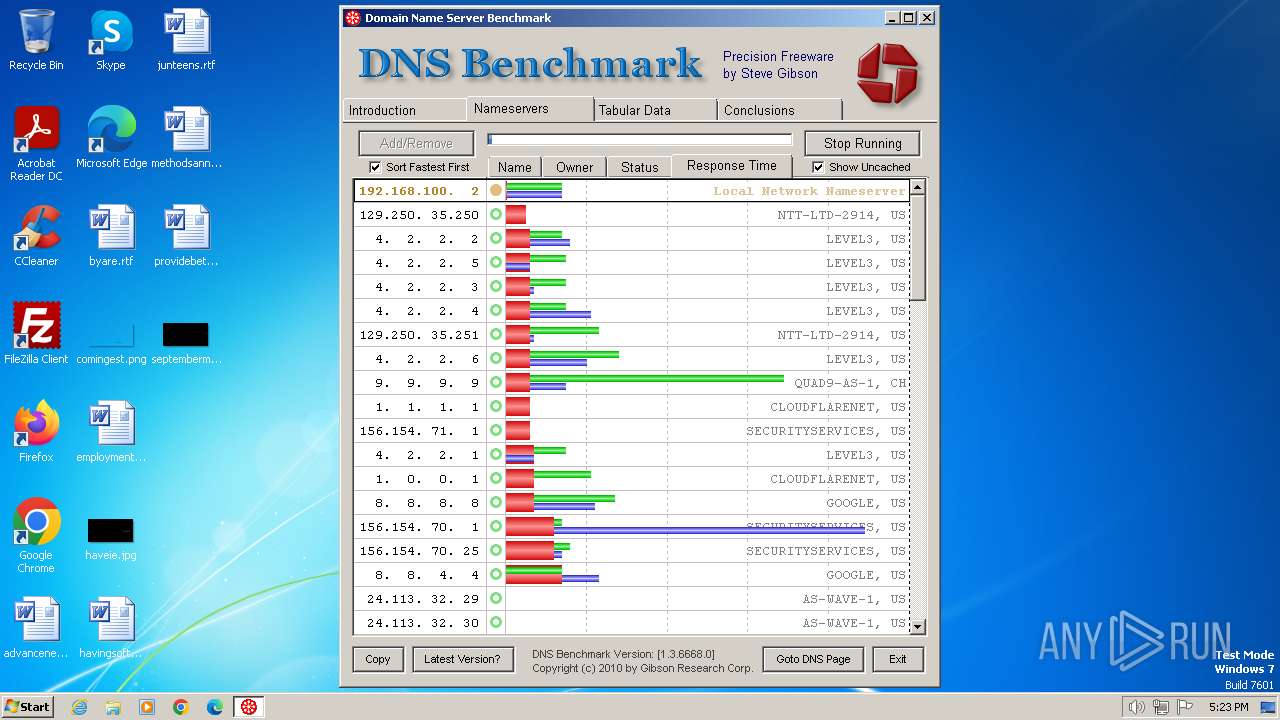Select the Owner view tab
Screen dimensions: 1280x720
coord(574,167)
